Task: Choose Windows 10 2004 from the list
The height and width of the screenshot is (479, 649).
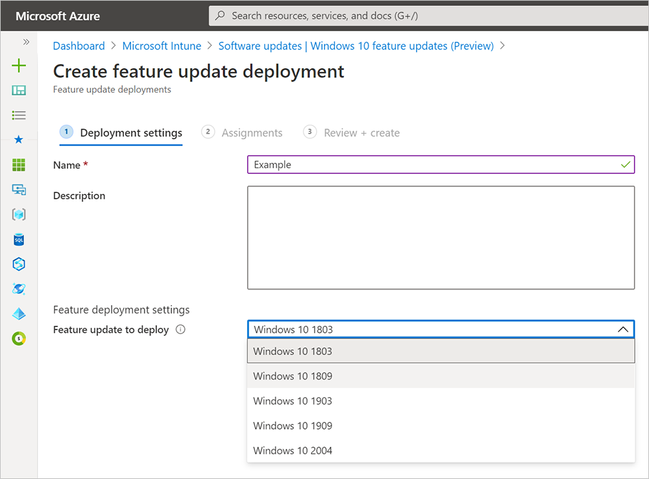Action: (x=441, y=450)
